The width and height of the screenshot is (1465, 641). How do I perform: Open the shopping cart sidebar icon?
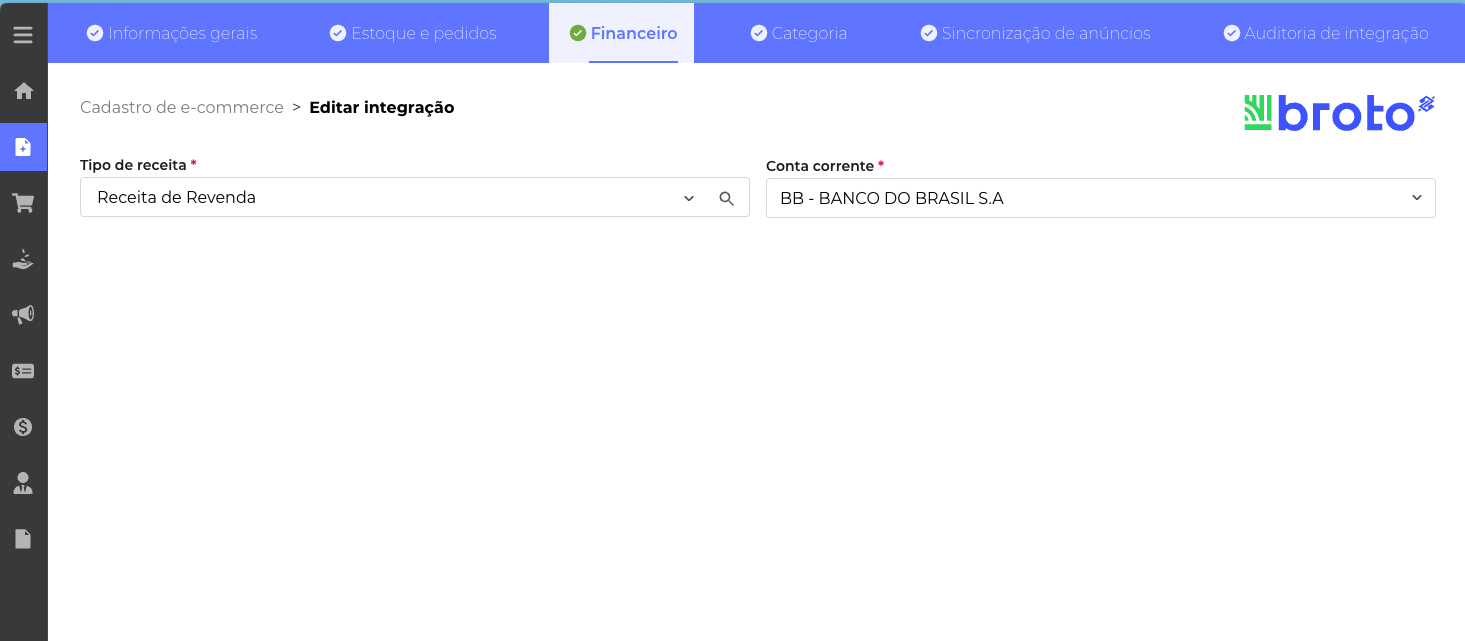coord(23,203)
